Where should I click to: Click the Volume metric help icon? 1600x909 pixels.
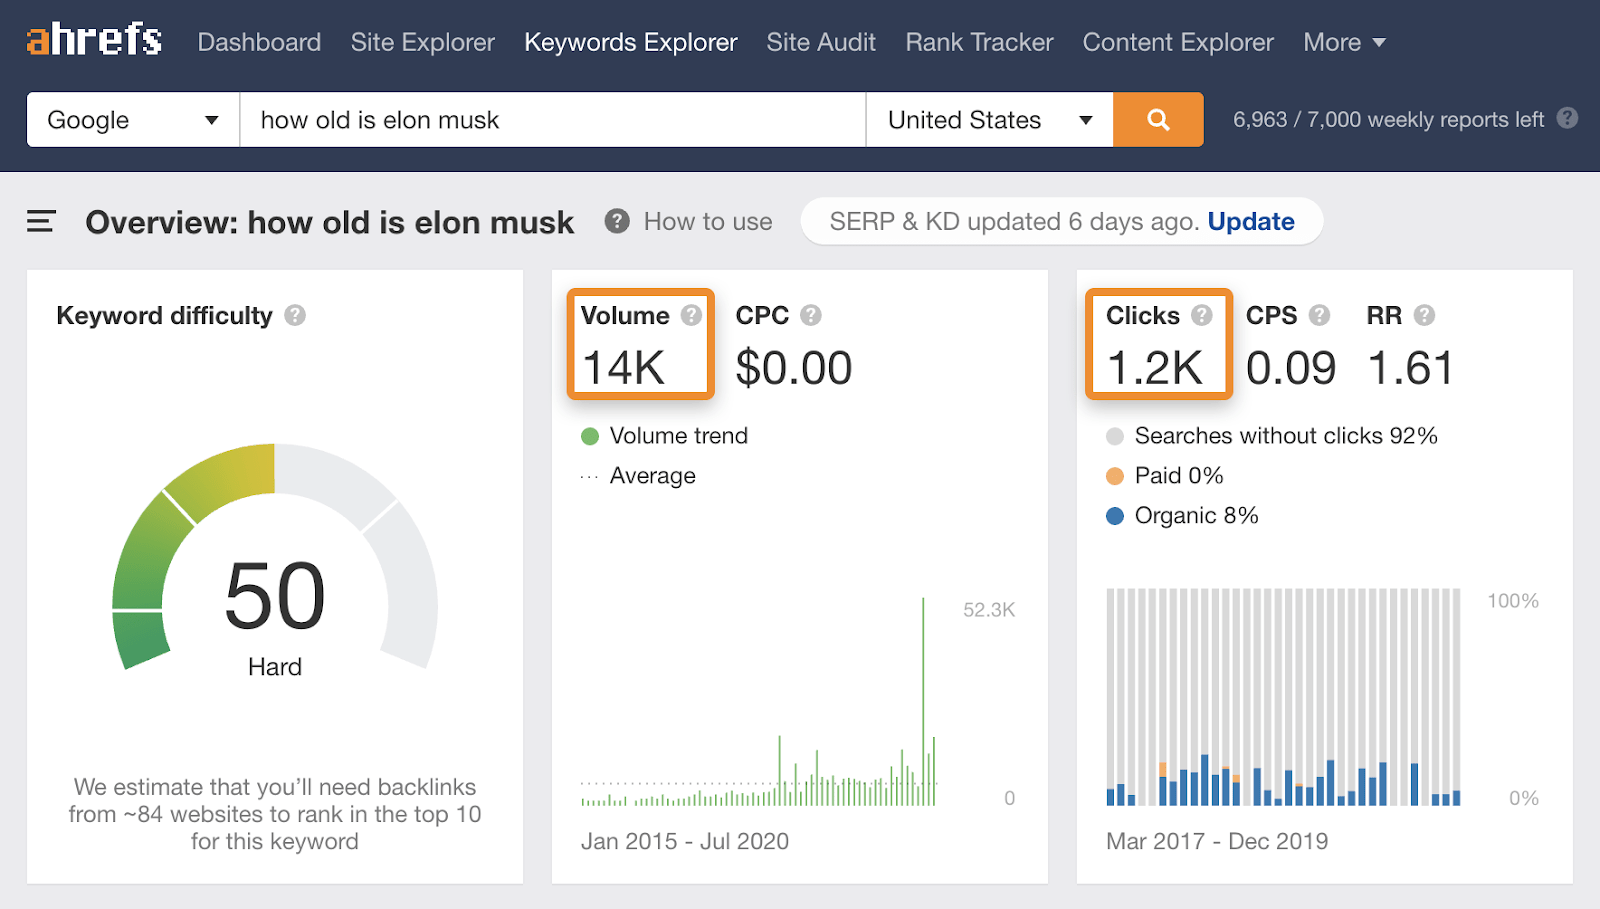coord(690,314)
